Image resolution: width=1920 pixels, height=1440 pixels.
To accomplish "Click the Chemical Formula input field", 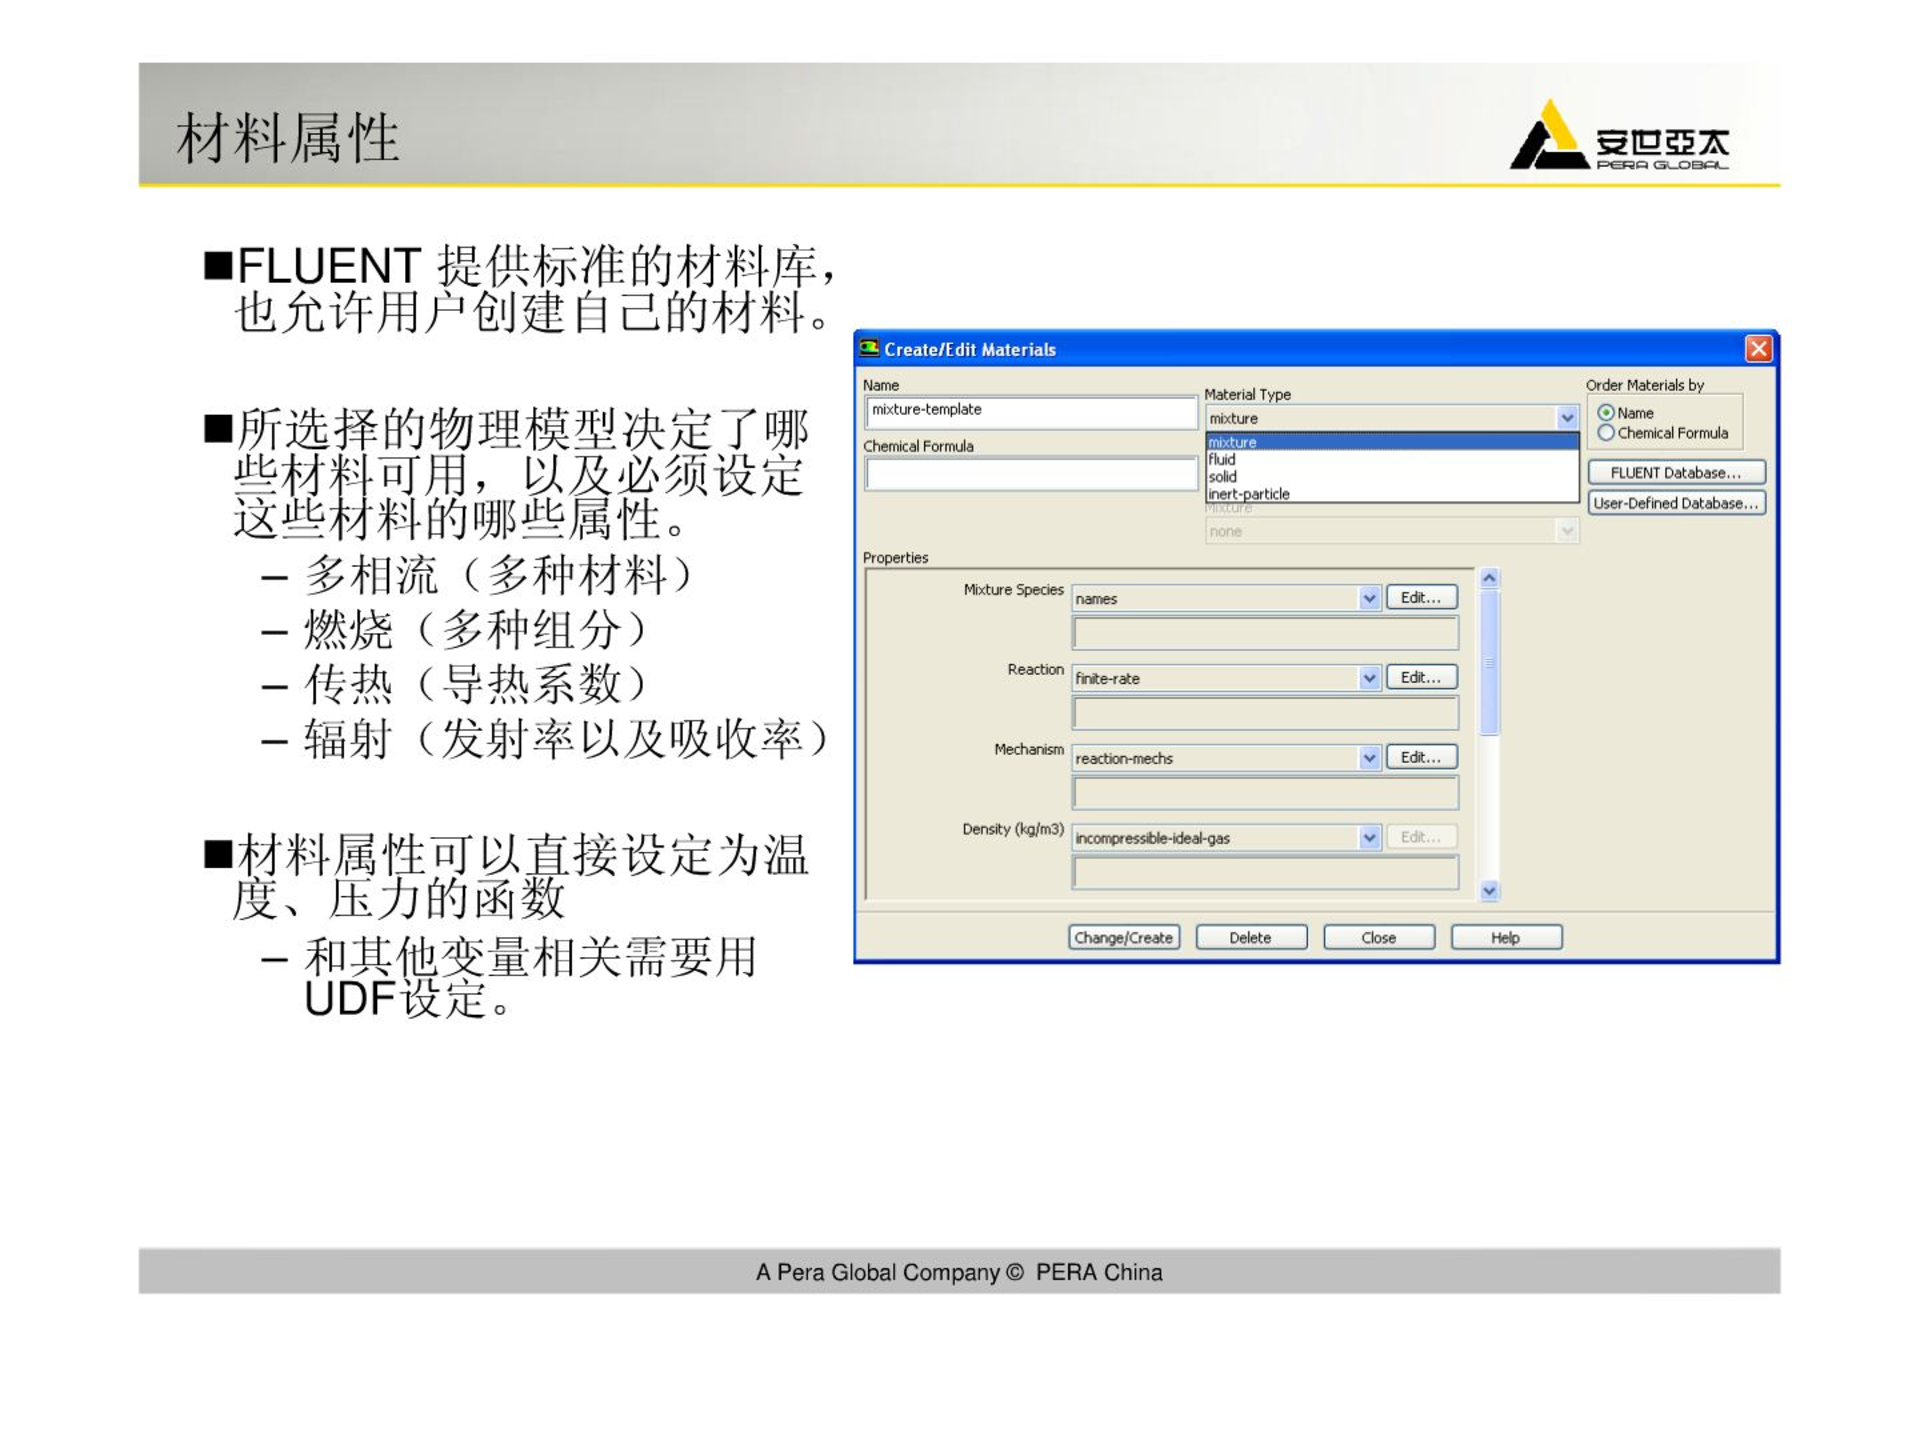I will [x=1031, y=473].
